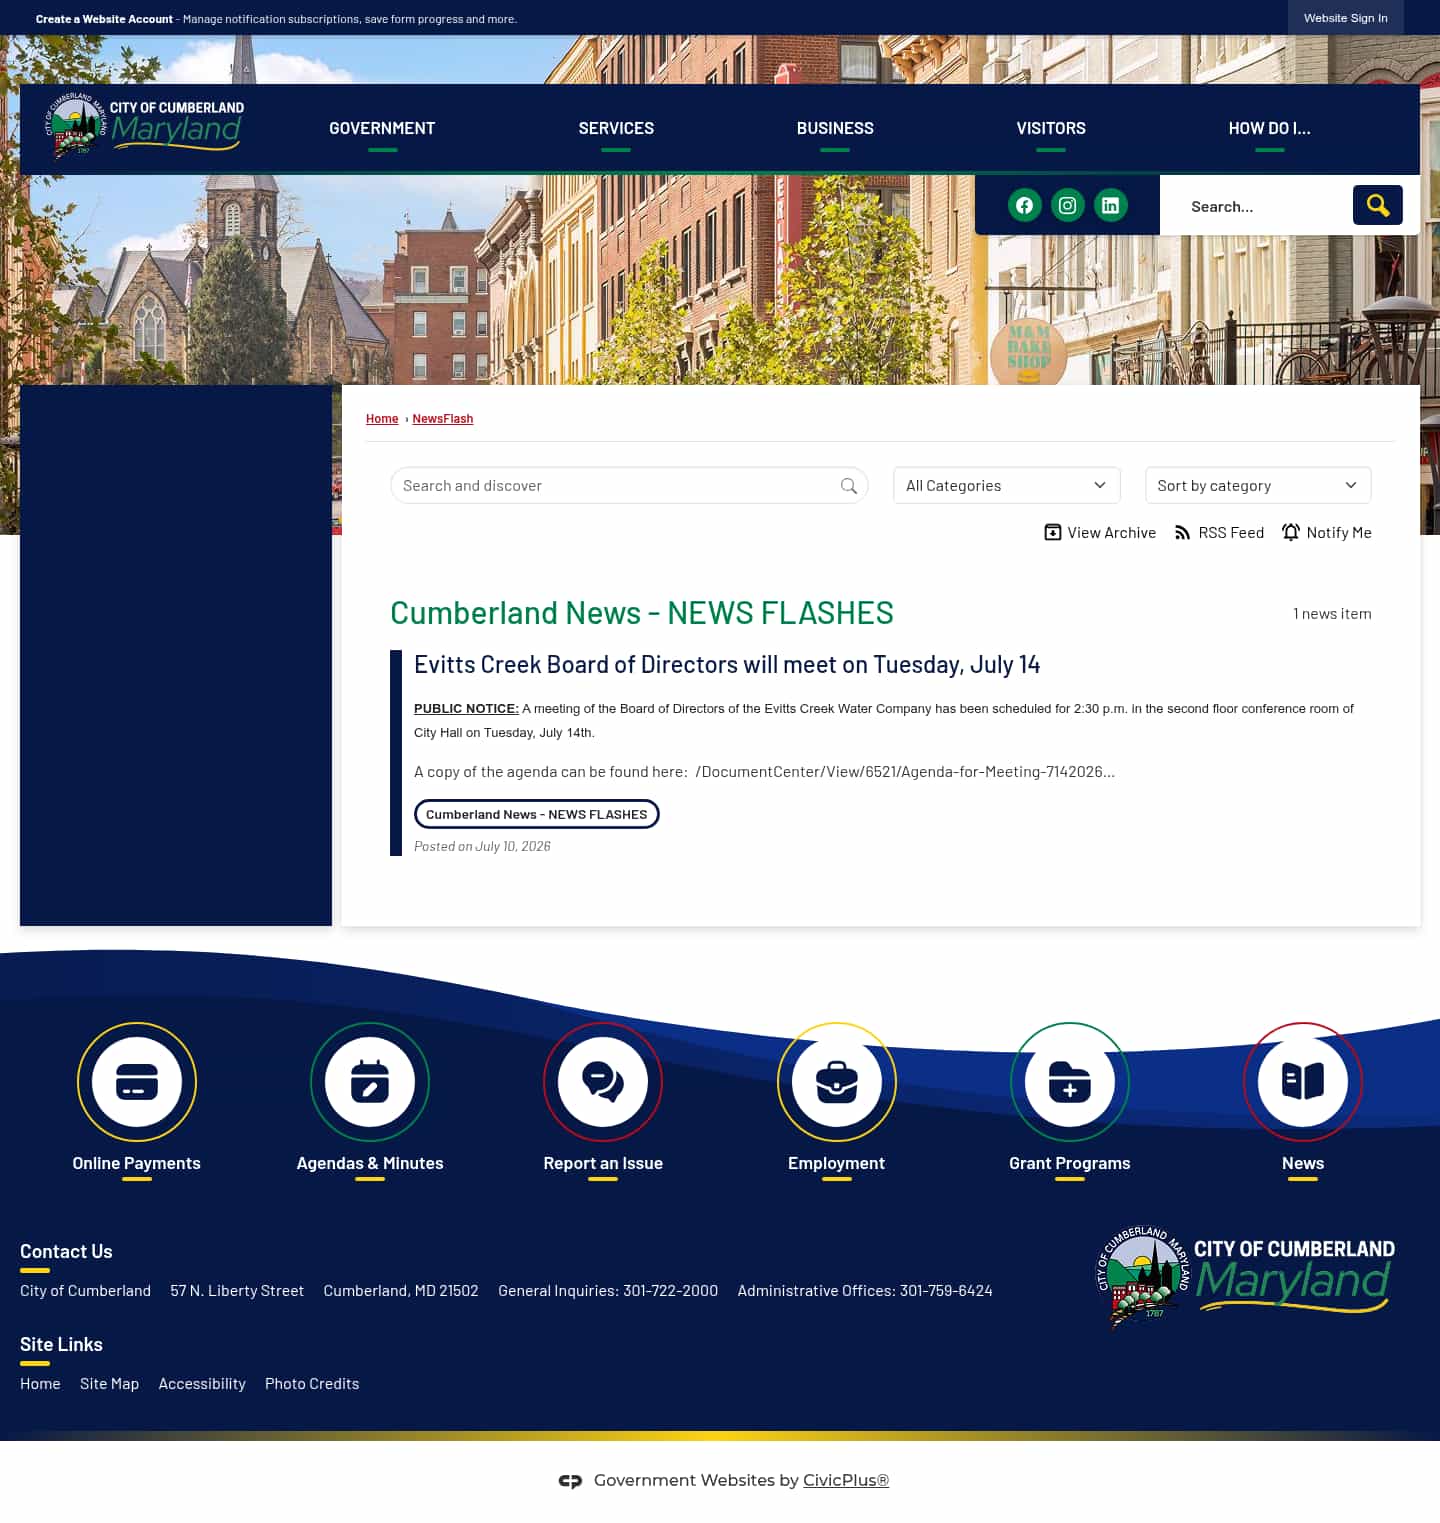Viewport: 1440px width, 1523px height.
Task: Click the Agendas & Minutes label
Action: pyautogui.click(x=370, y=1163)
